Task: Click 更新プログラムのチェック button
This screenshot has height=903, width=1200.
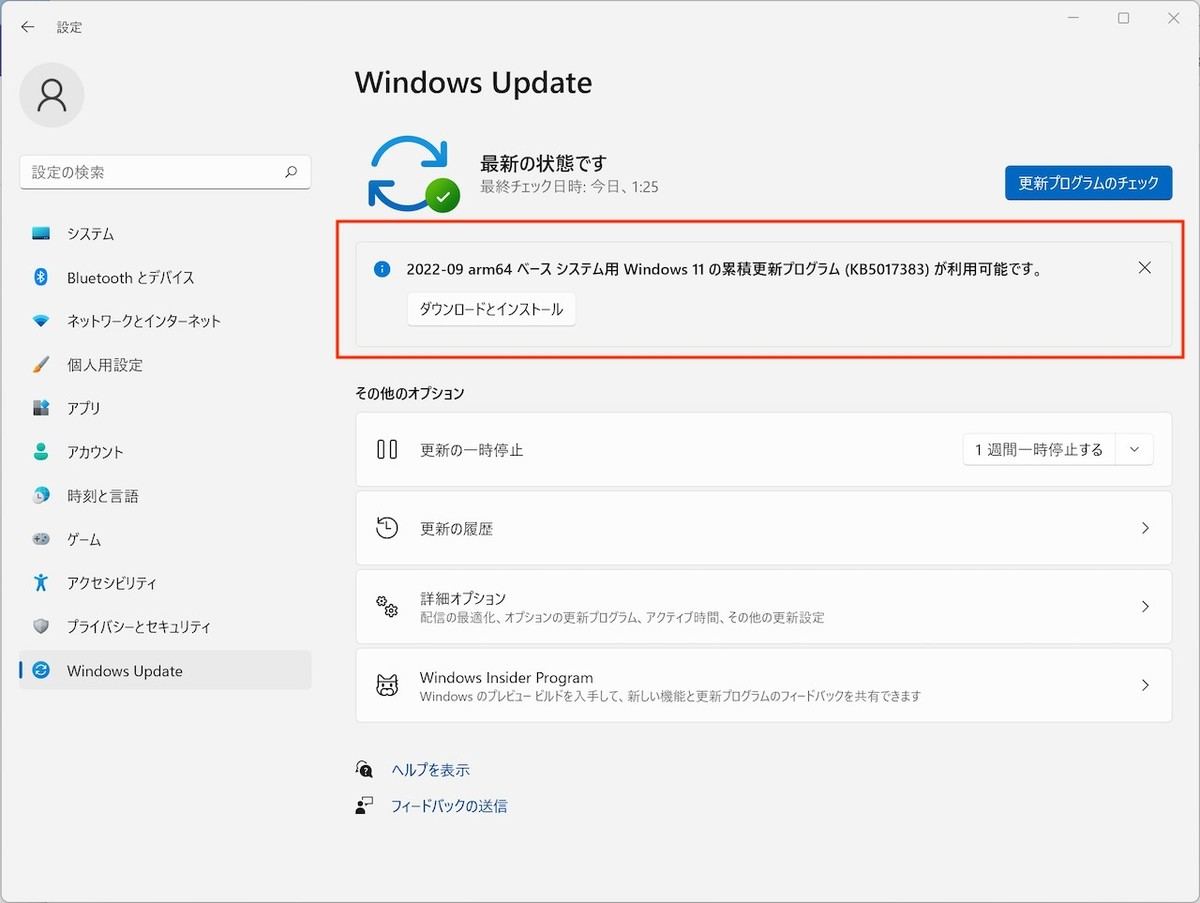Action: coord(1088,183)
